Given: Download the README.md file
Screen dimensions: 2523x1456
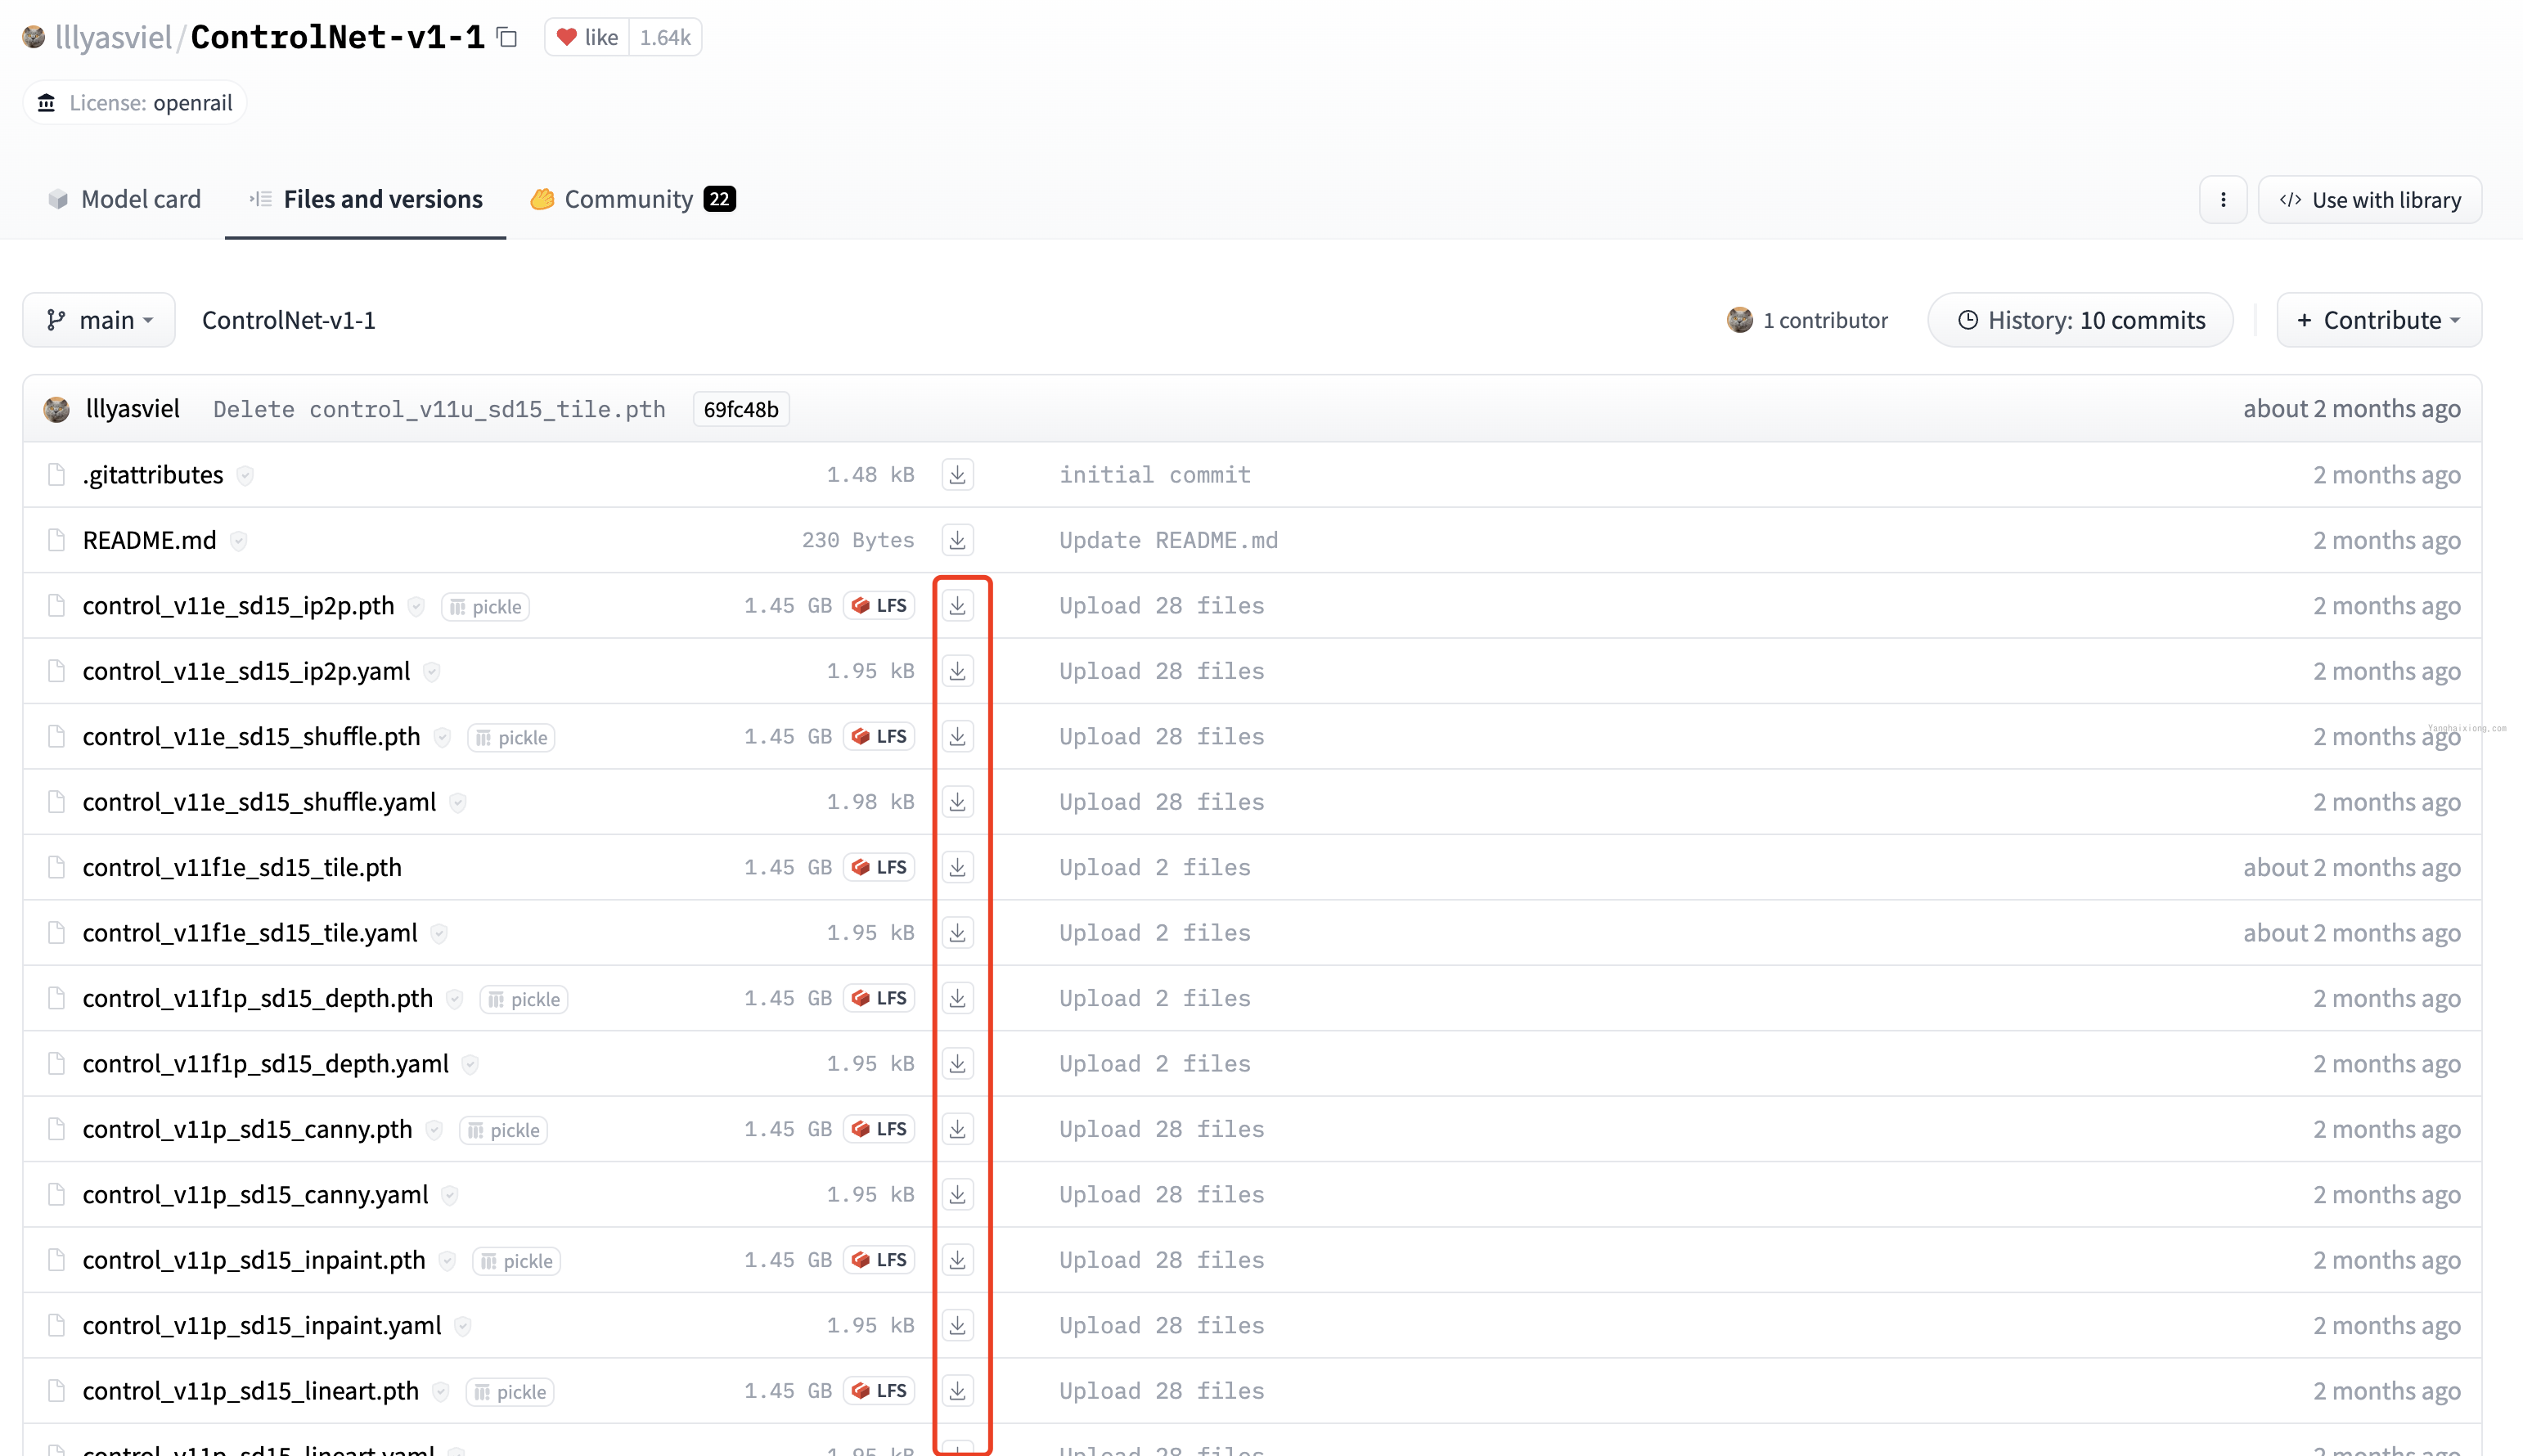Looking at the screenshot, I should (x=957, y=540).
